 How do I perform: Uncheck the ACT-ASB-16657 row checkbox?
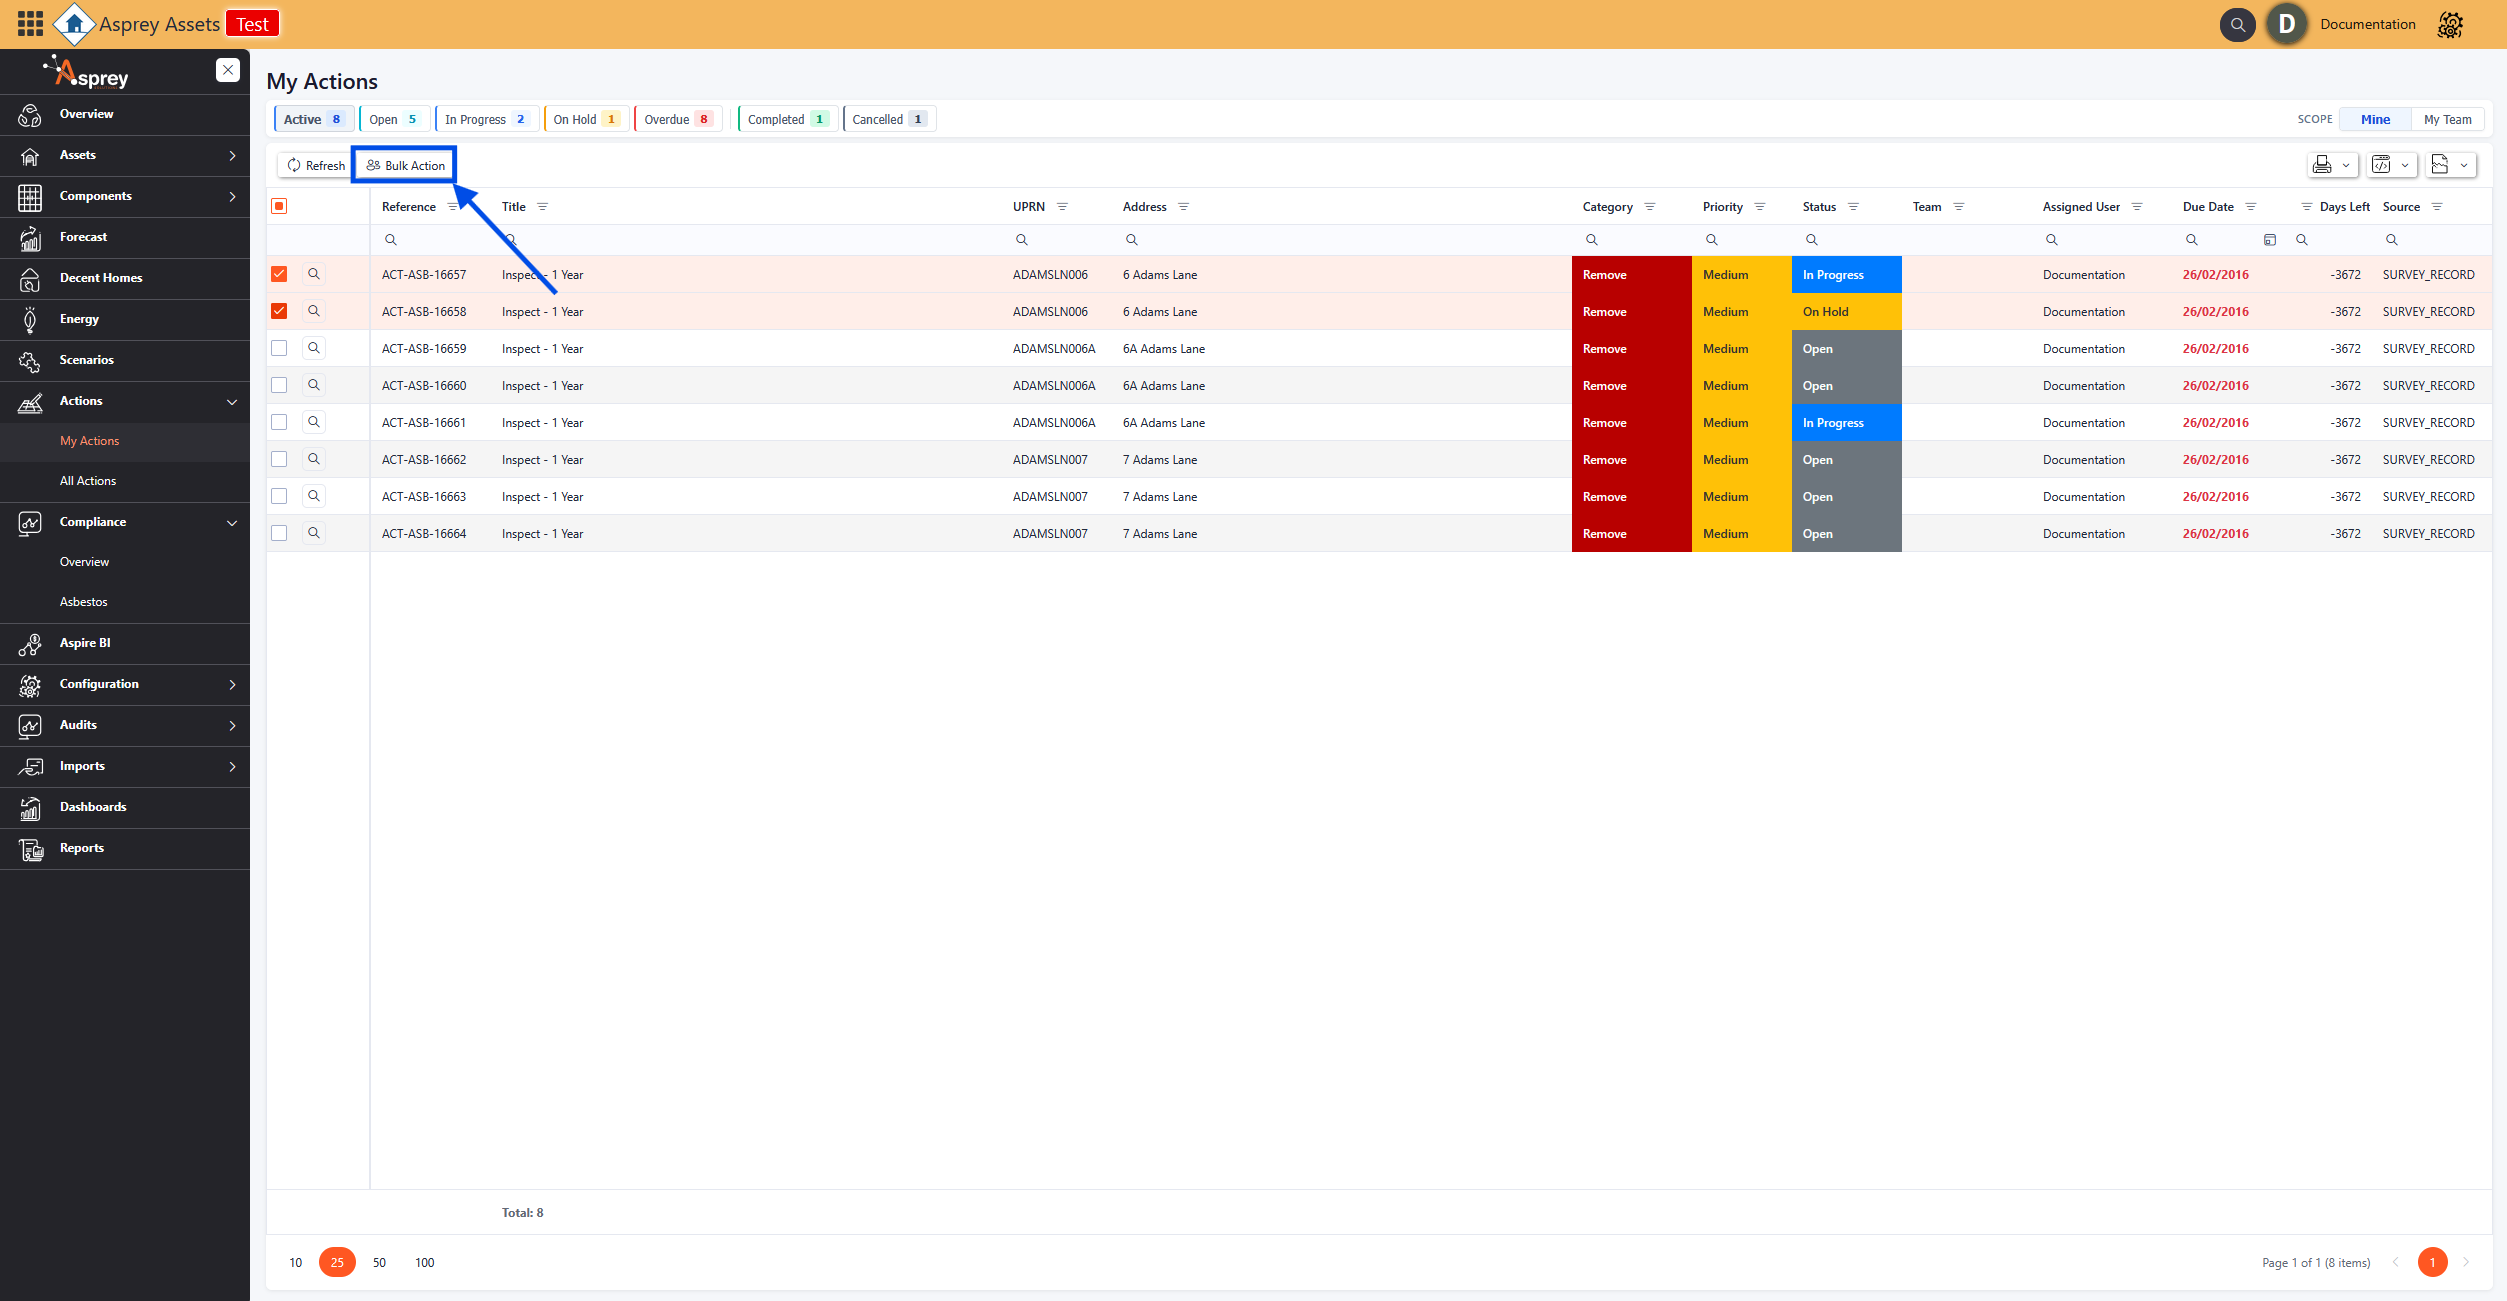(279, 274)
